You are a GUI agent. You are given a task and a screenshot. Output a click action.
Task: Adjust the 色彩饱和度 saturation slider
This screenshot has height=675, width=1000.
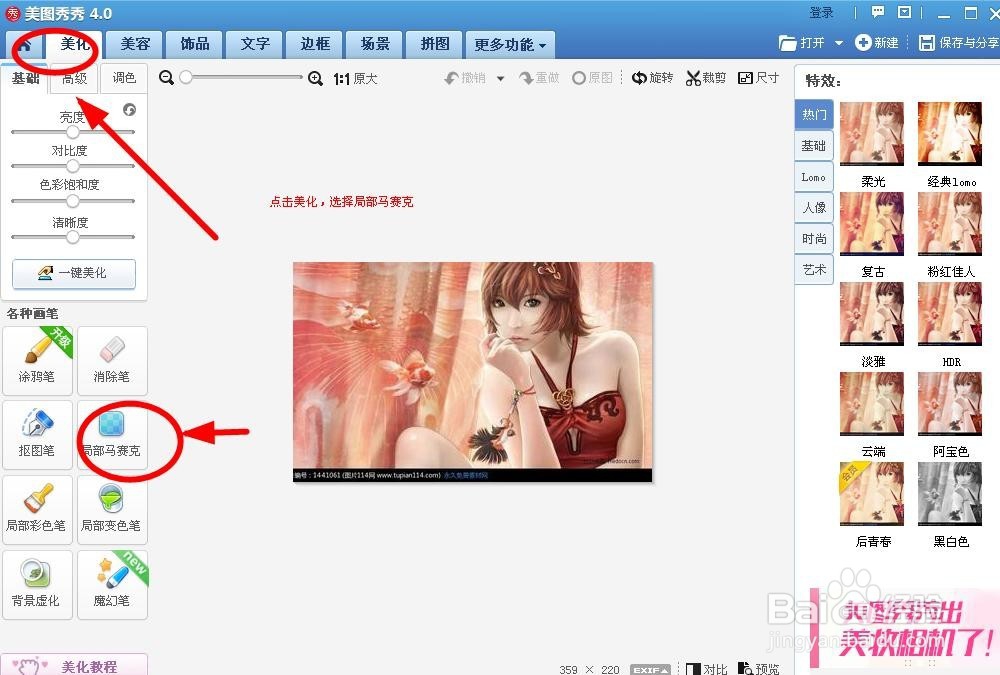73,201
